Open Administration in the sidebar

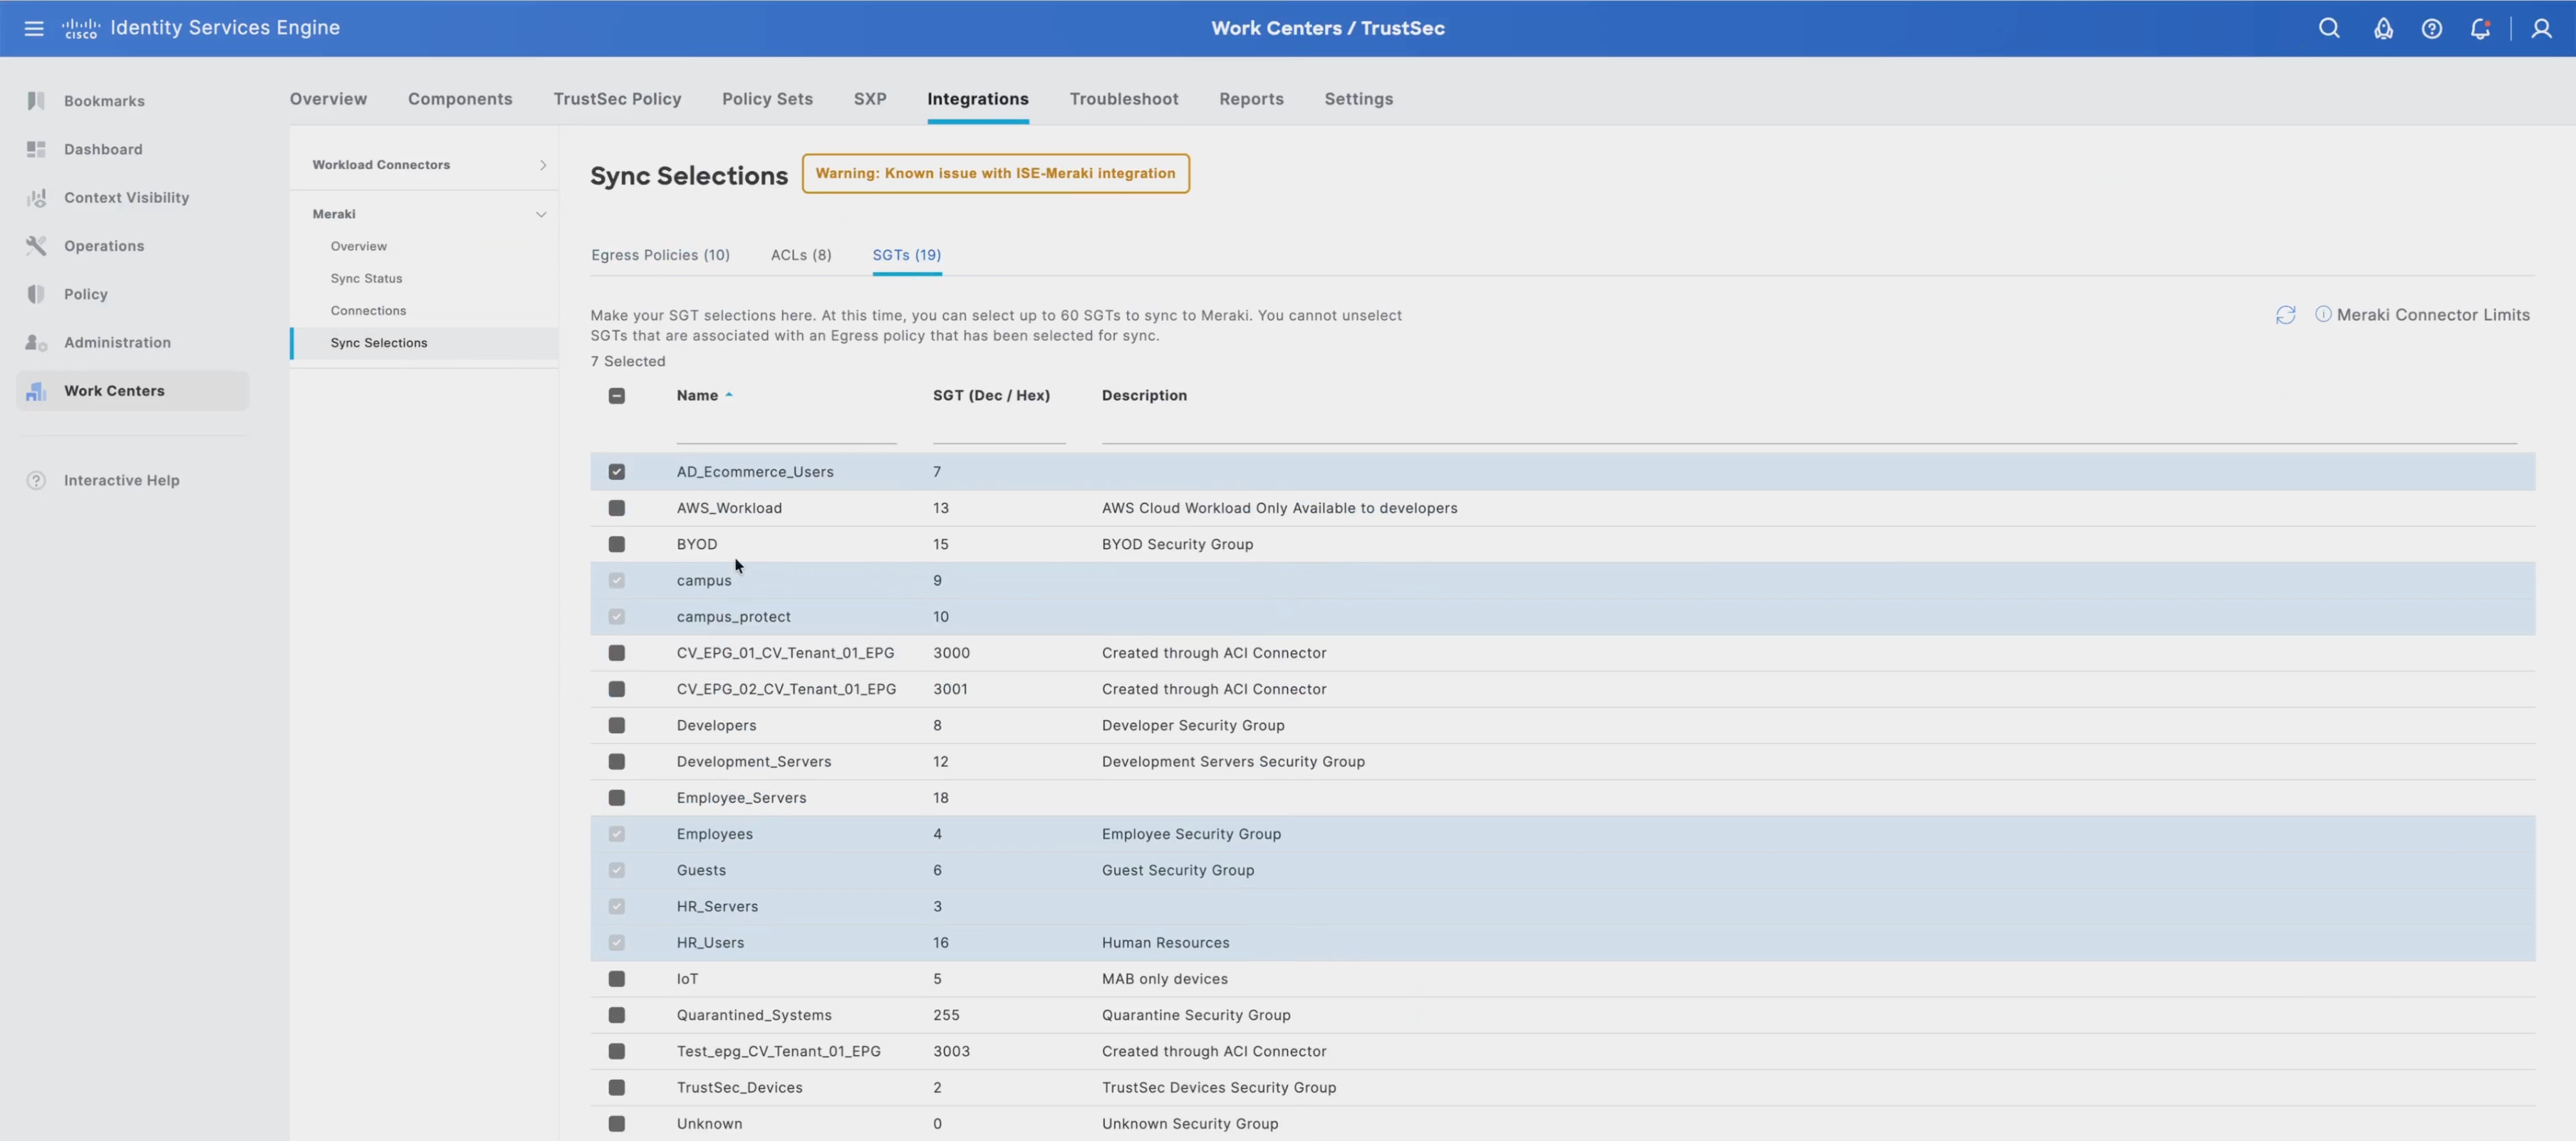tap(117, 343)
